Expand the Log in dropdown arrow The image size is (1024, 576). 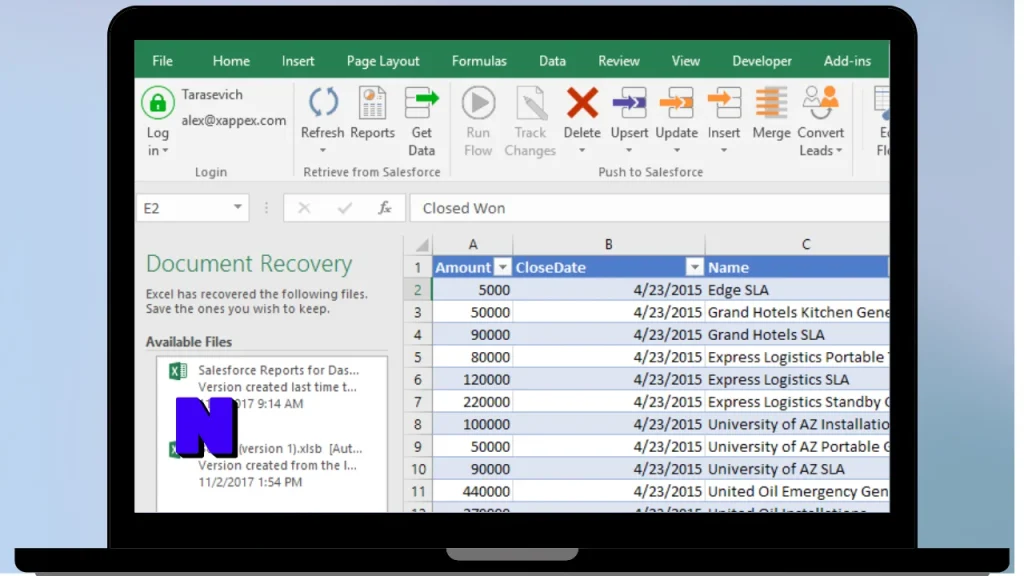click(165, 151)
